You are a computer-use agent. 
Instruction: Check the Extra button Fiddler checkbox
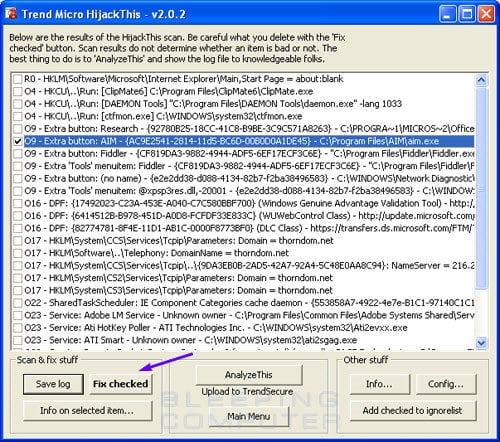18,154
